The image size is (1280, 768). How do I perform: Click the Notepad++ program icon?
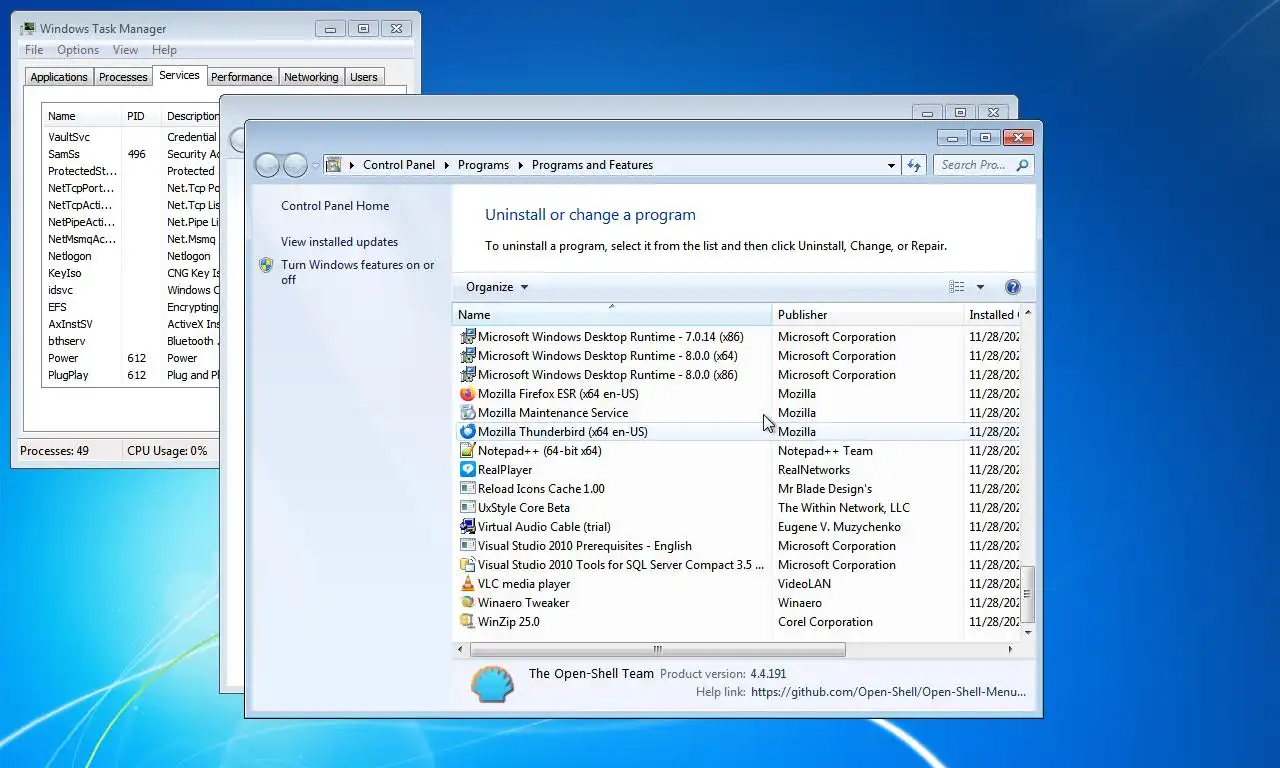click(x=467, y=451)
